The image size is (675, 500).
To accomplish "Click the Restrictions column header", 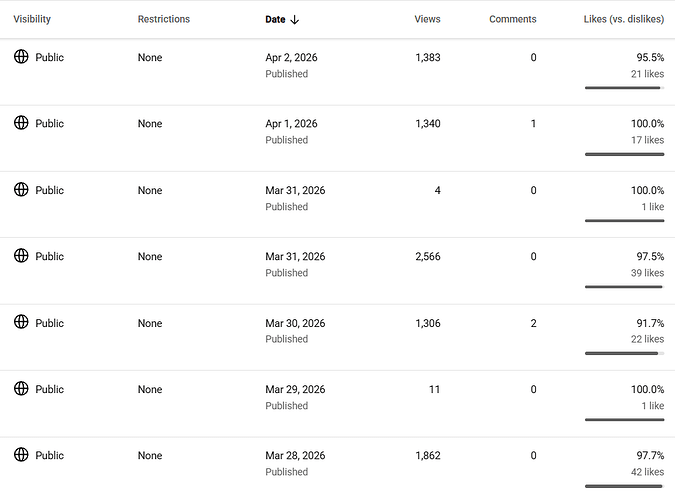I will coord(163,19).
